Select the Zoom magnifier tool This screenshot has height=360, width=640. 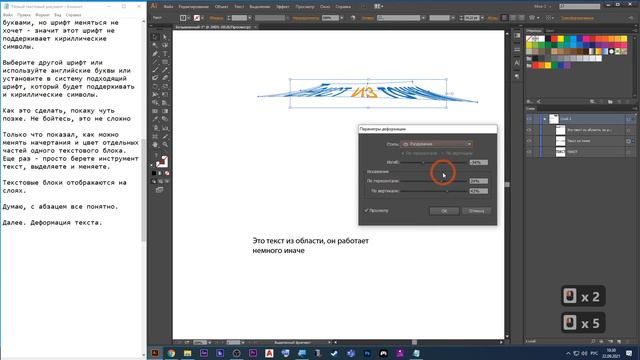[165, 144]
